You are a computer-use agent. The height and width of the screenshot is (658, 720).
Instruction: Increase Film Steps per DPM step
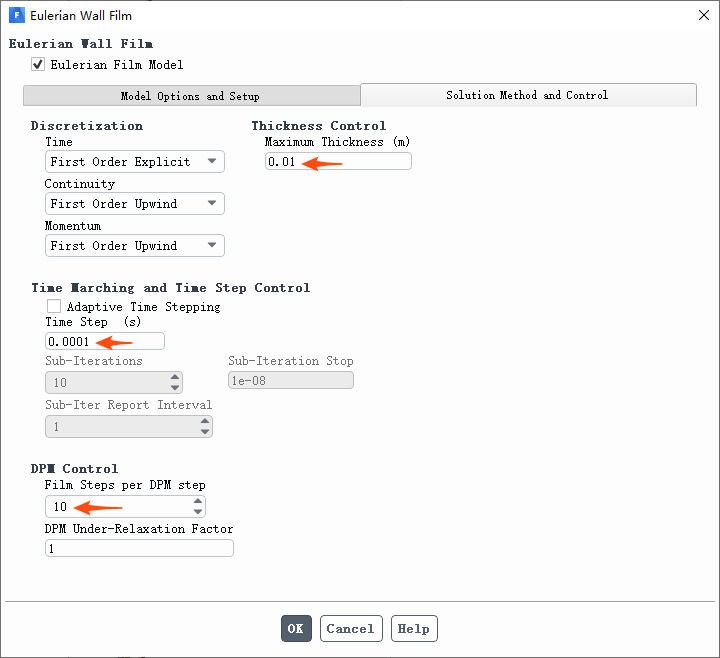198,501
